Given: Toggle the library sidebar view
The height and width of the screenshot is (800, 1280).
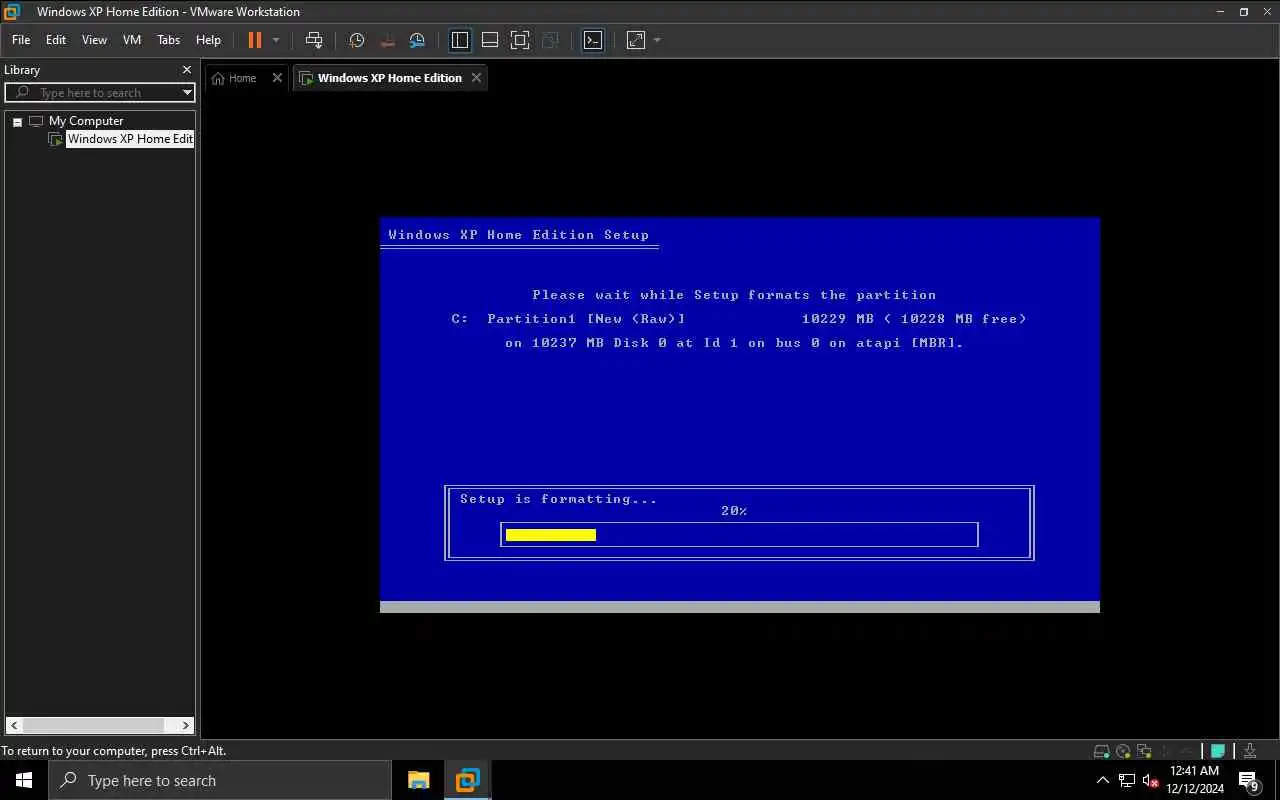Looking at the screenshot, I should click(460, 40).
